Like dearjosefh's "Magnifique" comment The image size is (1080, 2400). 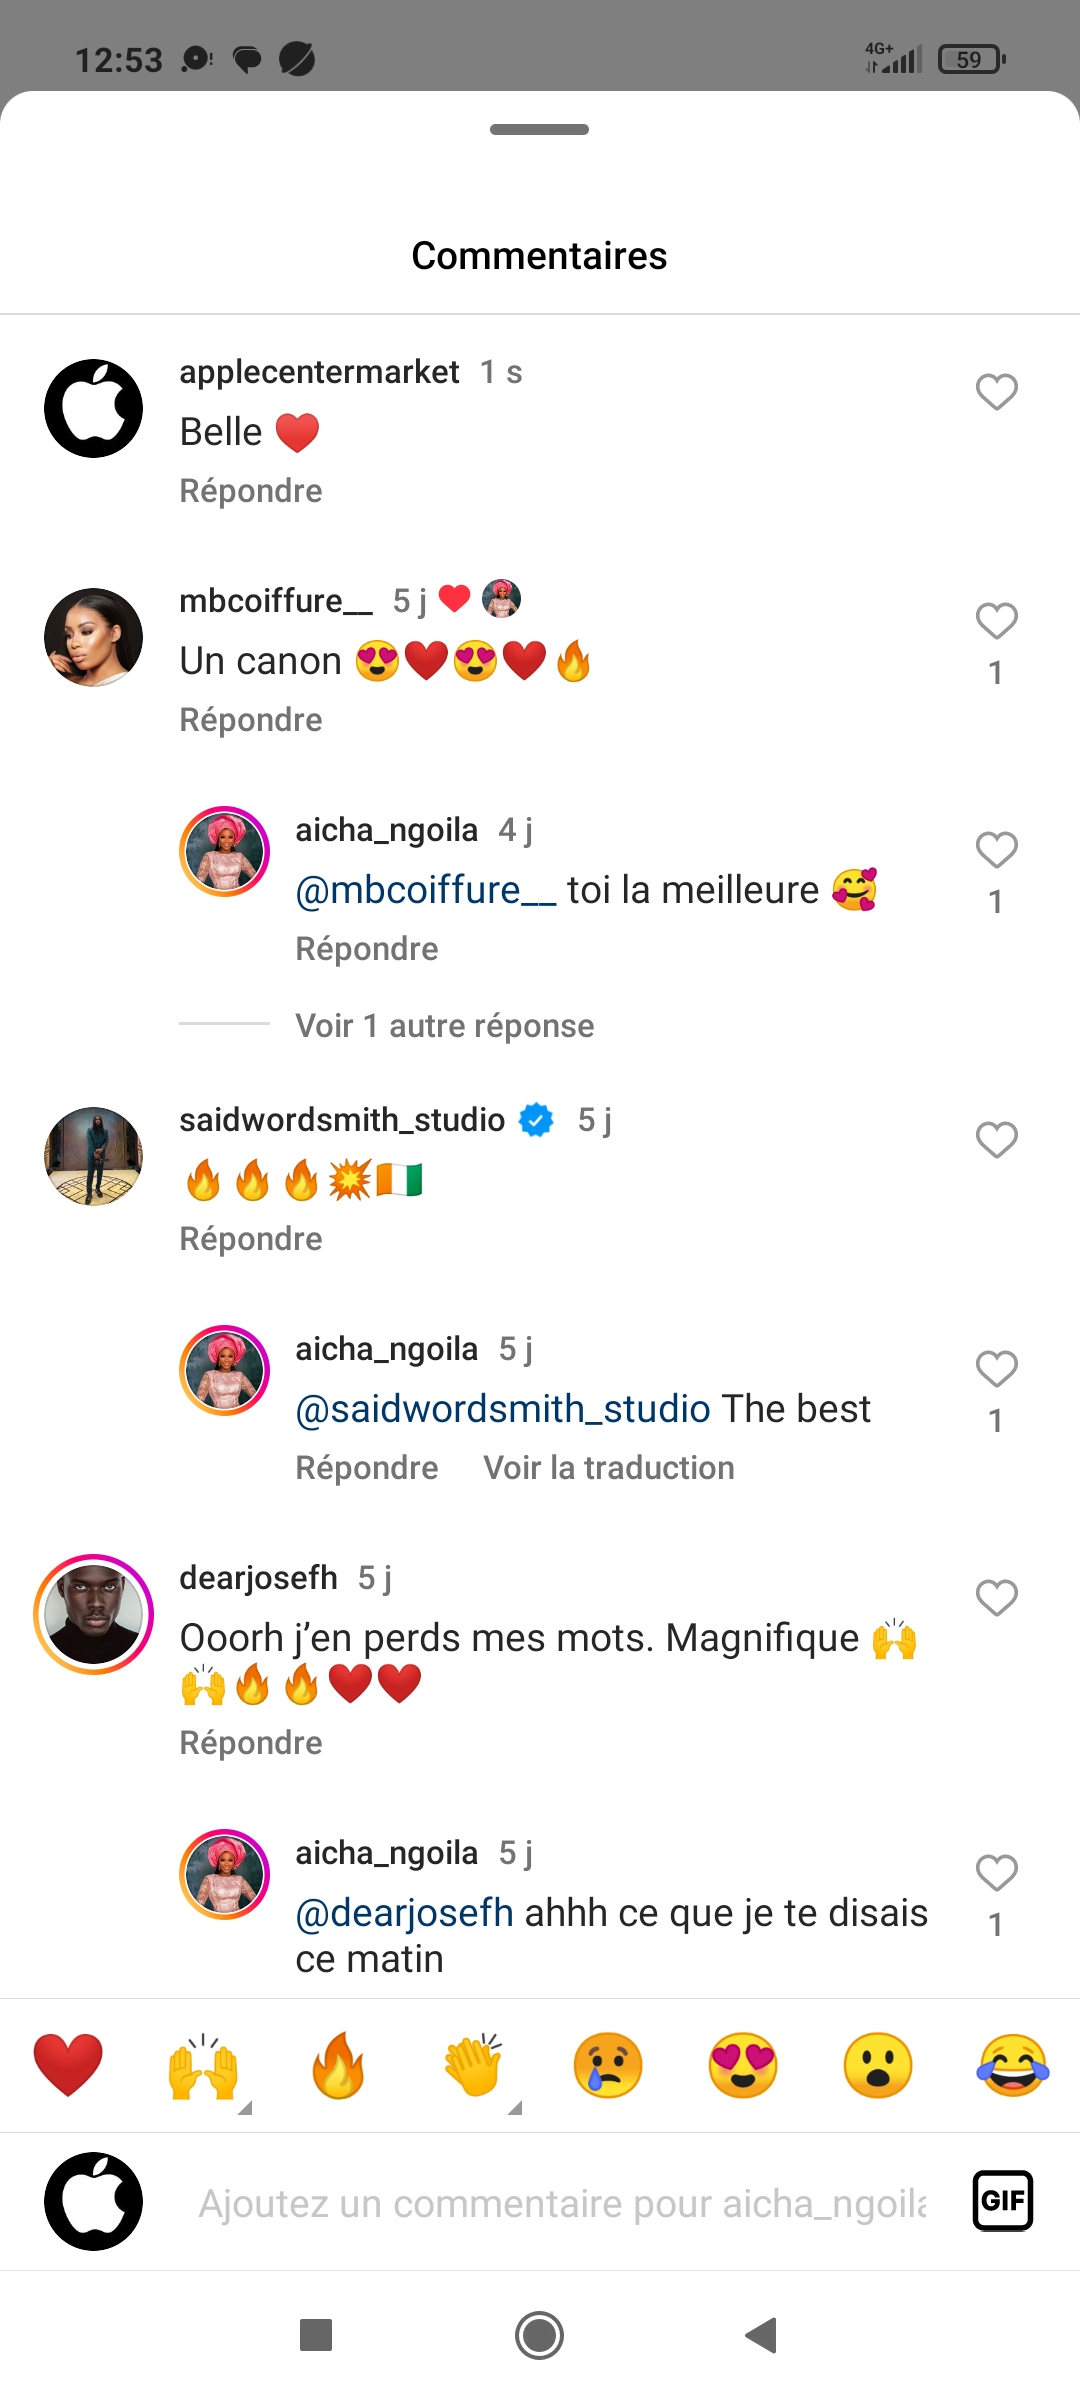[x=996, y=1598]
